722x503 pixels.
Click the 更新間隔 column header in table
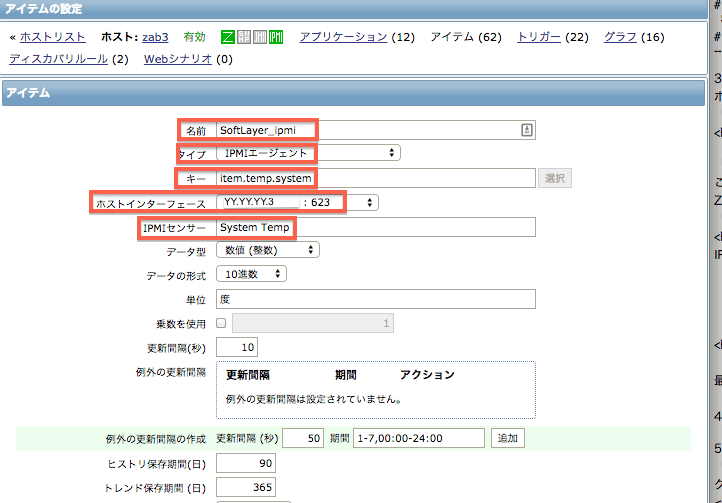tap(248, 374)
